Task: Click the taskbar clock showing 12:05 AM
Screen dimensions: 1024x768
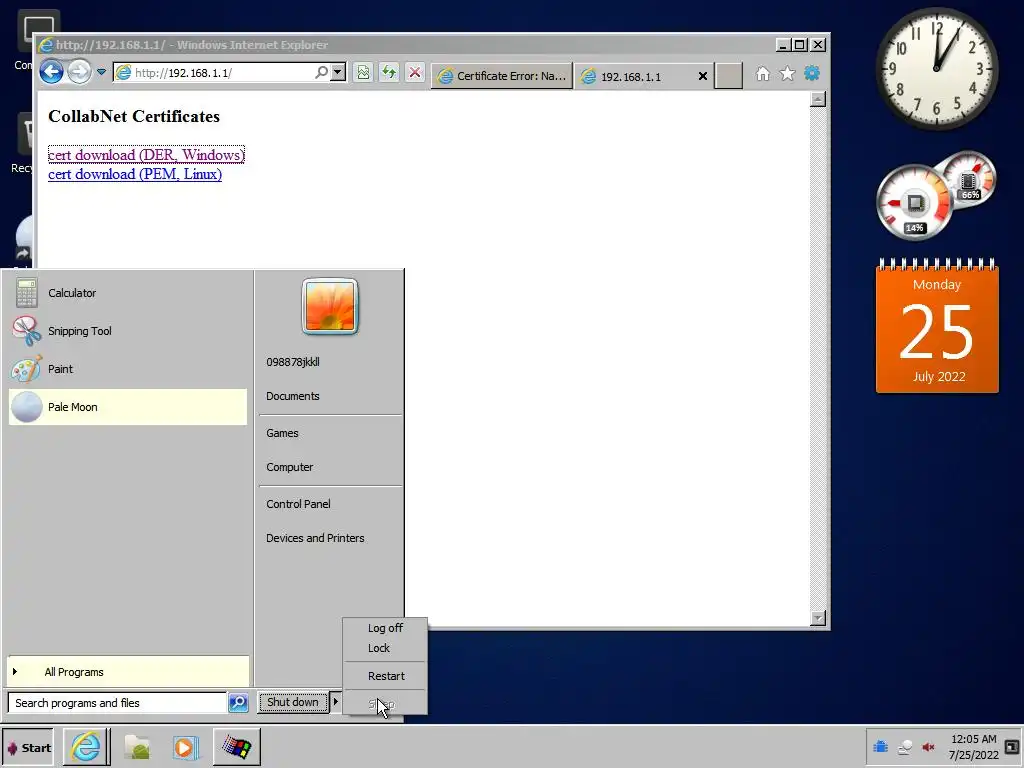Action: (974, 746)
